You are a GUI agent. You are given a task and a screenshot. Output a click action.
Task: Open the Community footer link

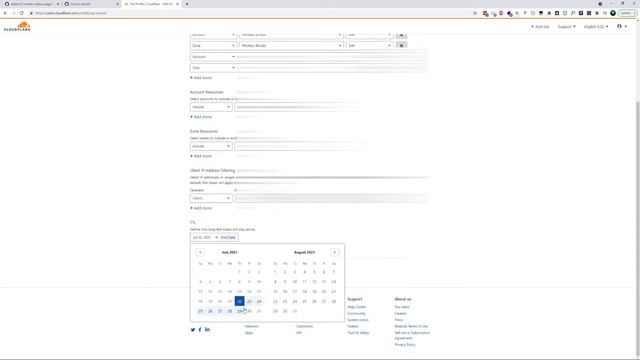(x=356, y=313)
